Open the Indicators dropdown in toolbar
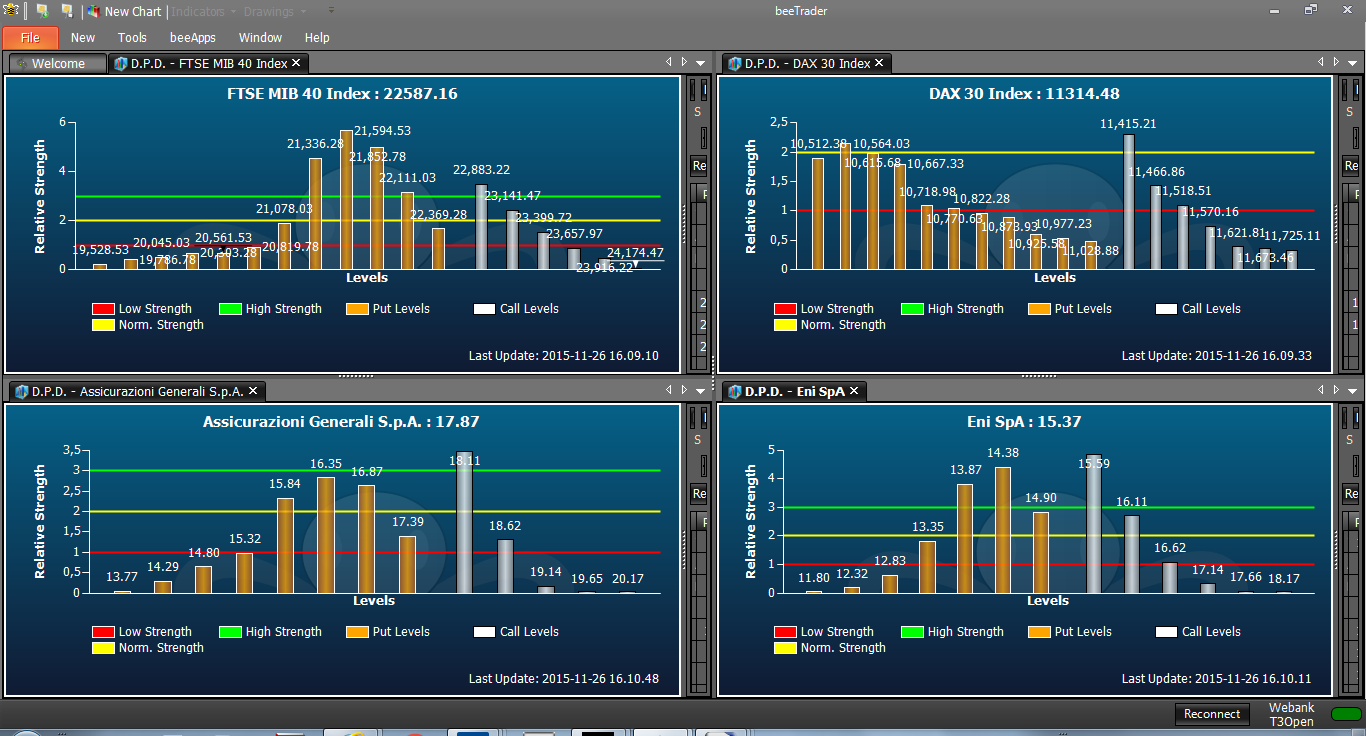Screen dimensions: 1366x736 [203, 12]
